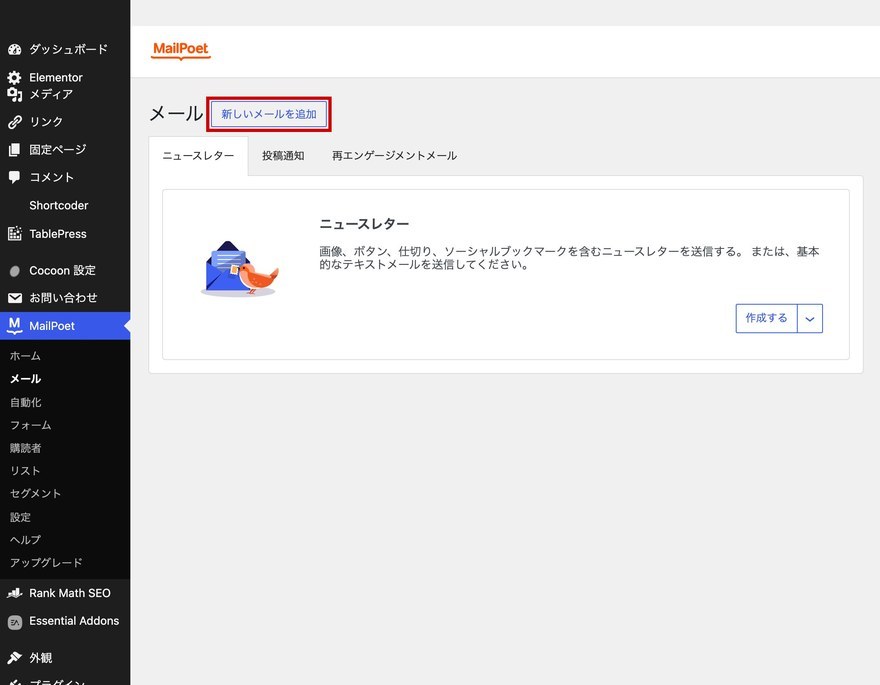The image size is (880, 685).
Task: Select the ニュースレター tab
Action: click(198, 156)
